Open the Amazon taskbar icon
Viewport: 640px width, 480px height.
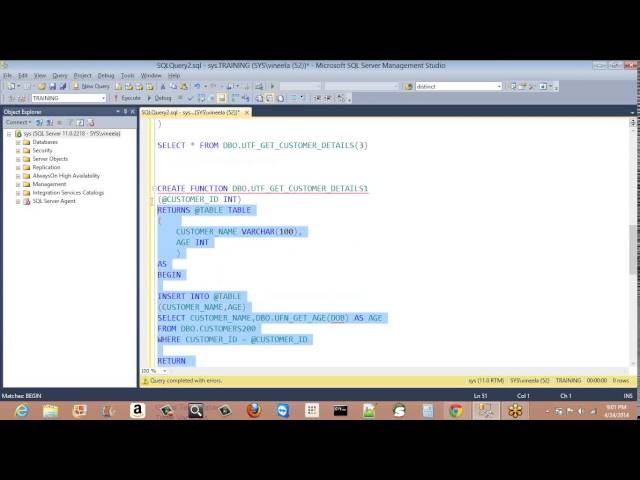(x=138, y=411)
